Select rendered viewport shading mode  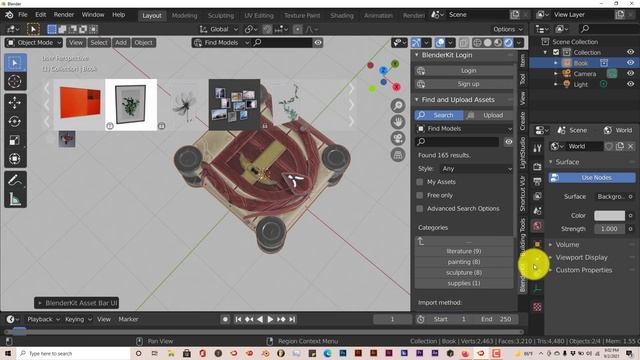[x=509, y=42]
